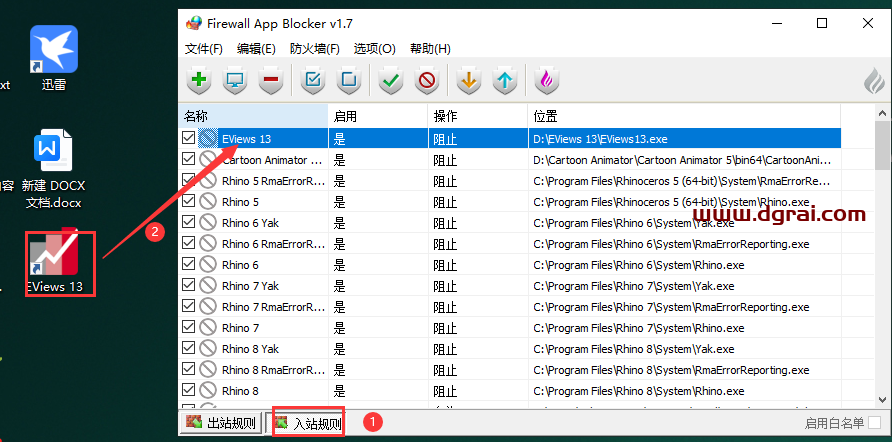Toggle the Rhino 6 Yak checkbox
The height and width of the screenshot is (442, 892).
tap(188, 222)
